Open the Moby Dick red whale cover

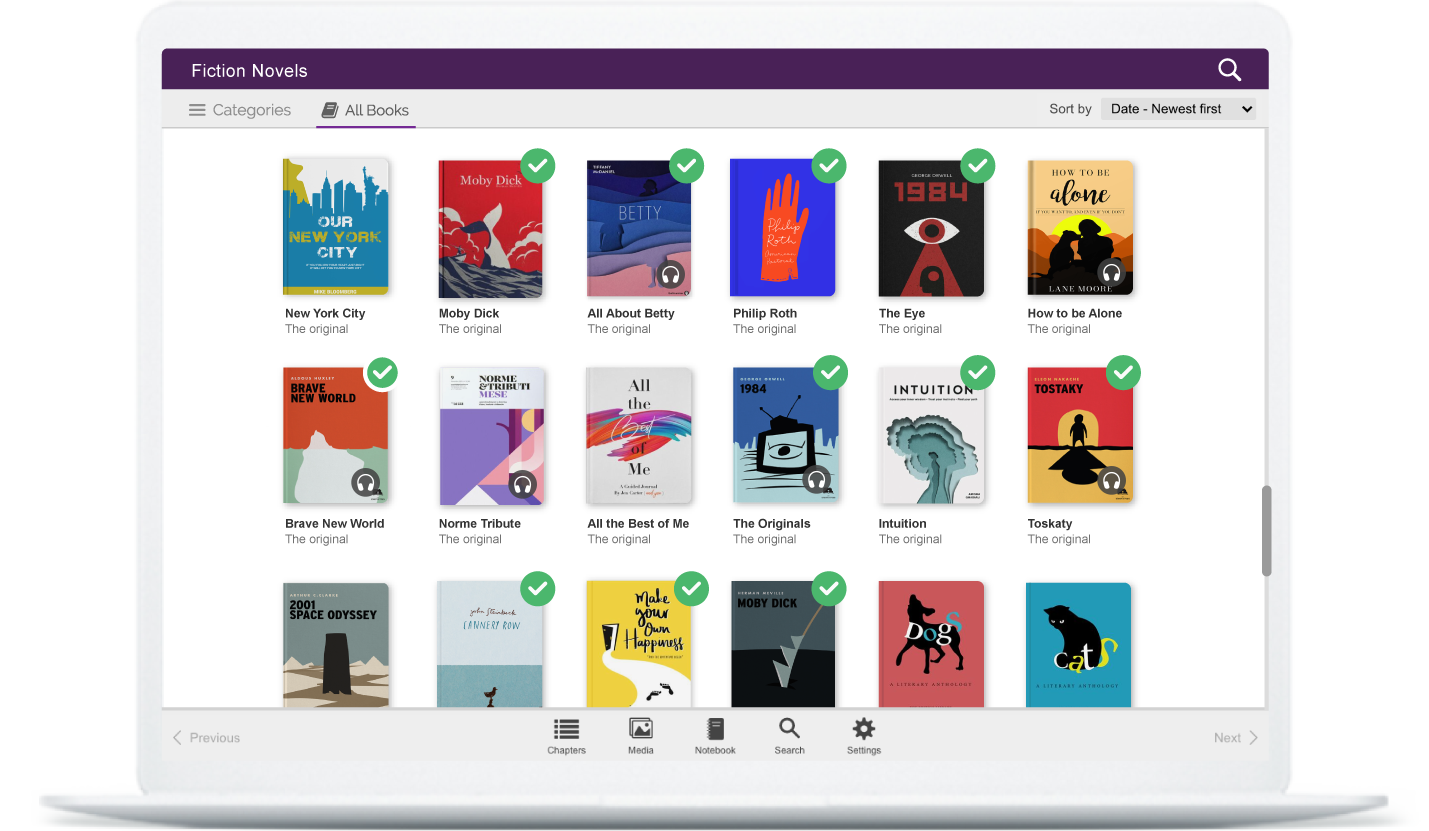pos(490,229)
